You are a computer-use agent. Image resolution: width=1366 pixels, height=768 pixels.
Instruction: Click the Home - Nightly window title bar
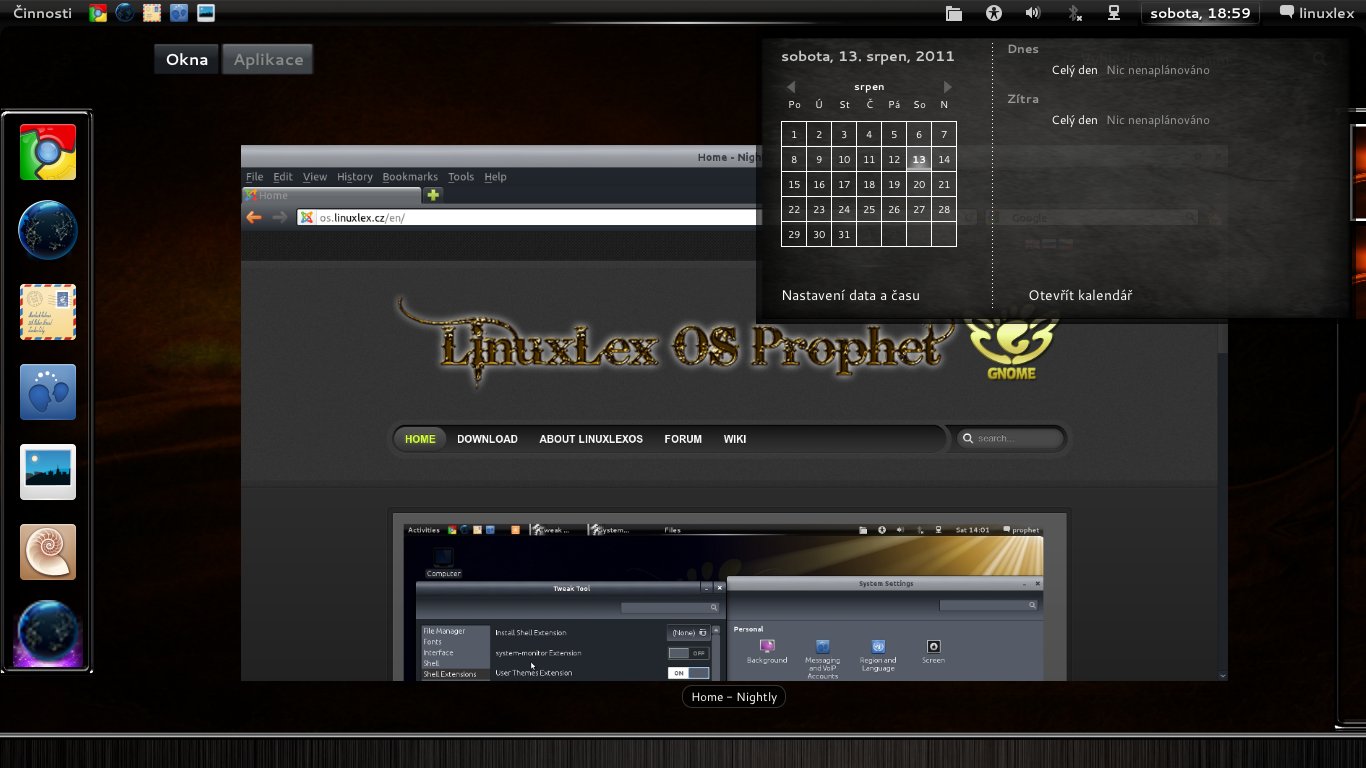pyautogui.click(x=500, y=157)
